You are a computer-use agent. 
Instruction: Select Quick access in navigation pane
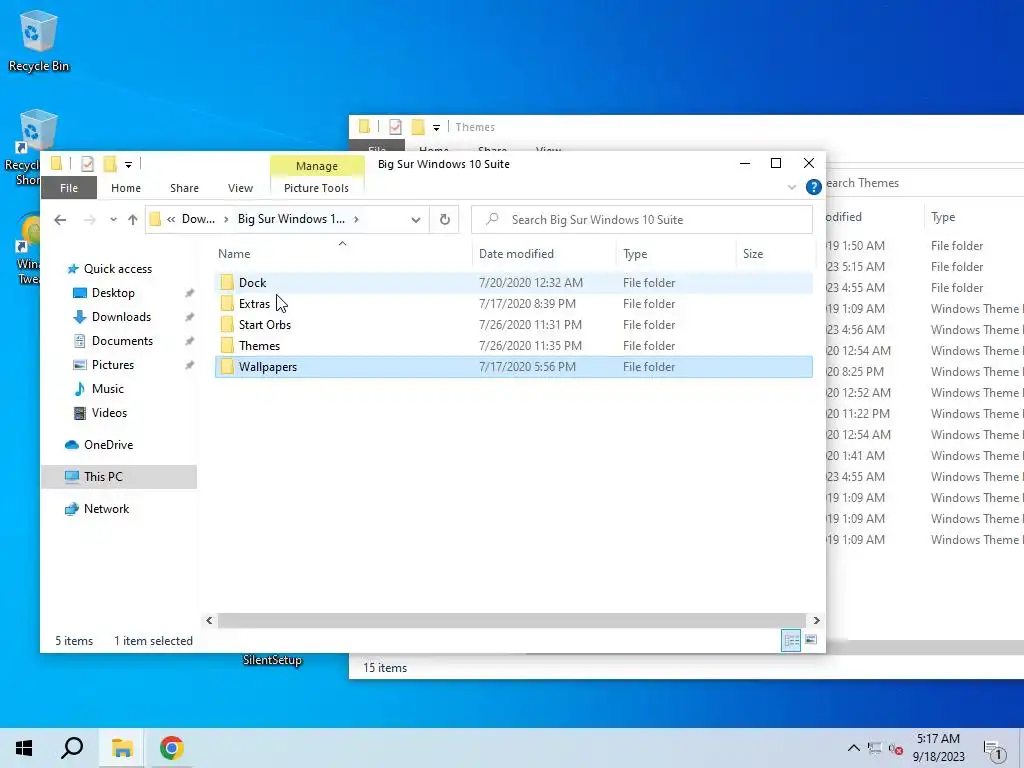click(118, 268)
